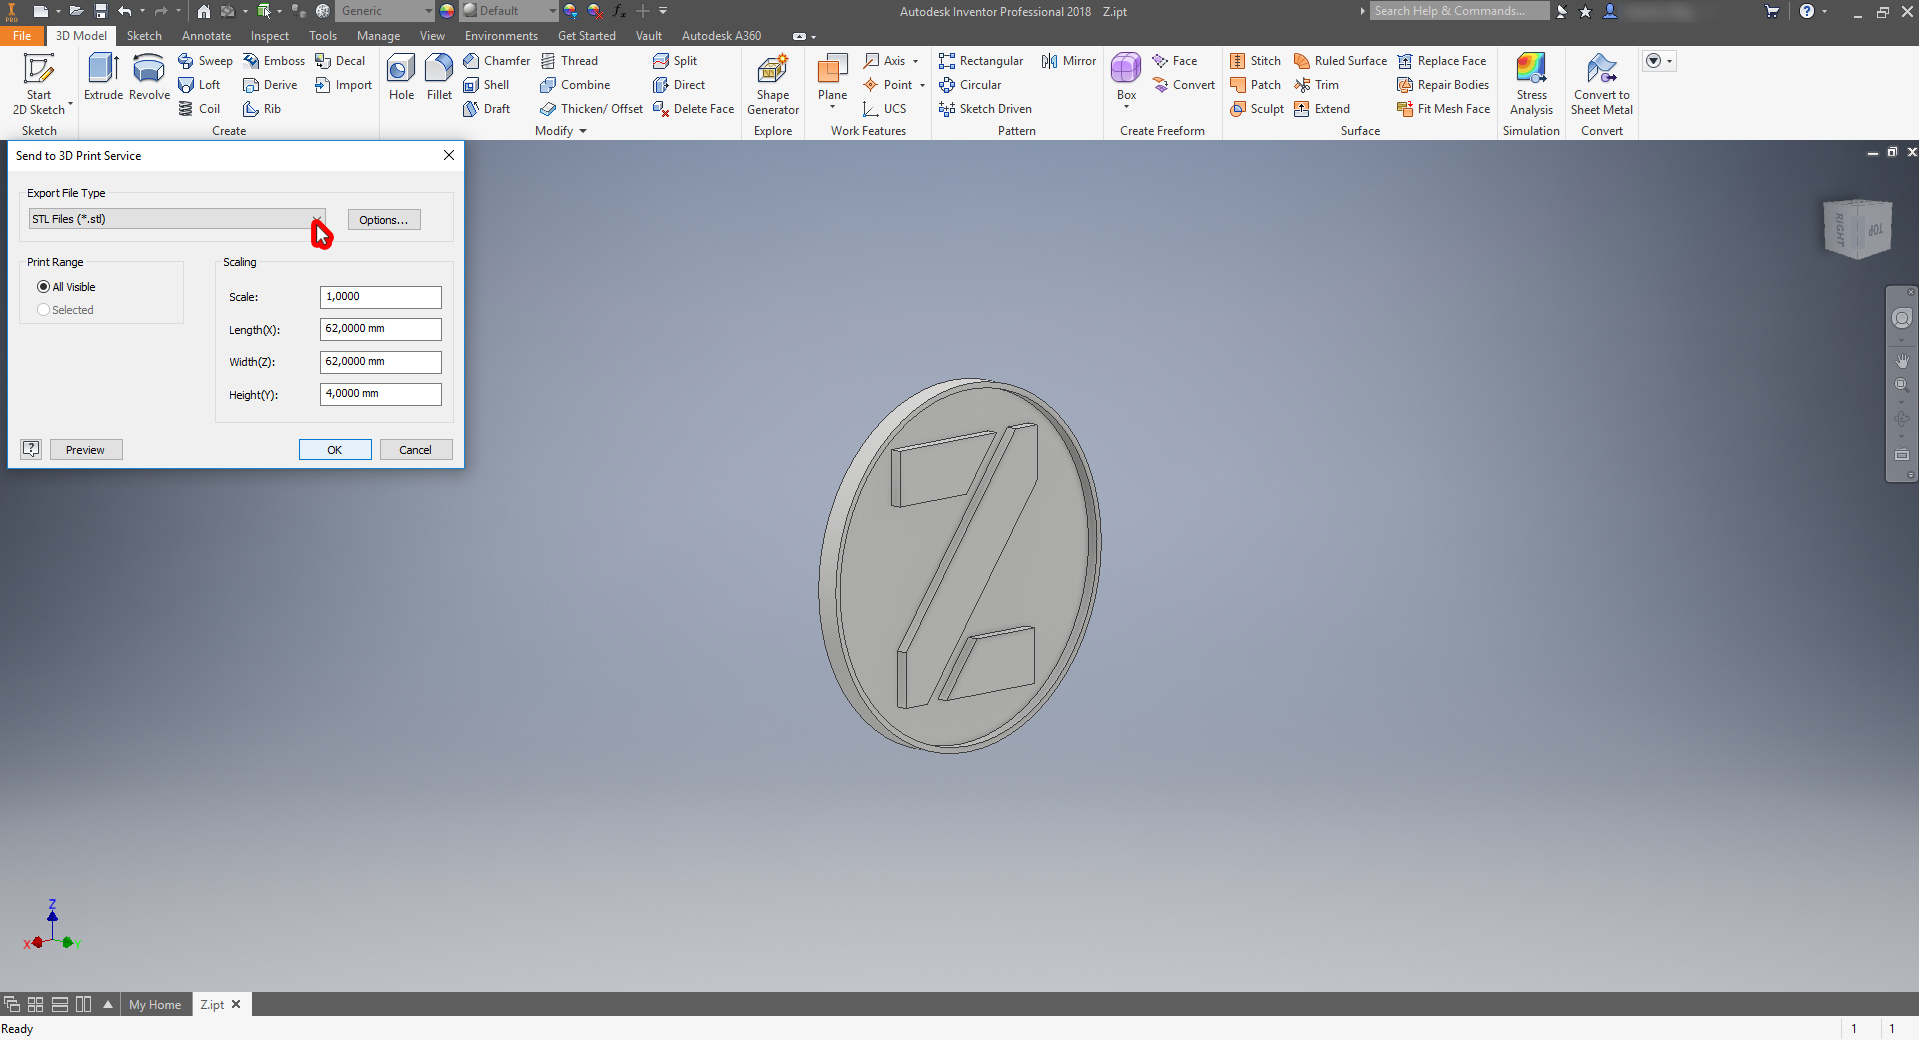This screenshot has height=1040, width=1919.
Task: Click the Scale input field
Action: pyautogui.click(x=380, y=297)
